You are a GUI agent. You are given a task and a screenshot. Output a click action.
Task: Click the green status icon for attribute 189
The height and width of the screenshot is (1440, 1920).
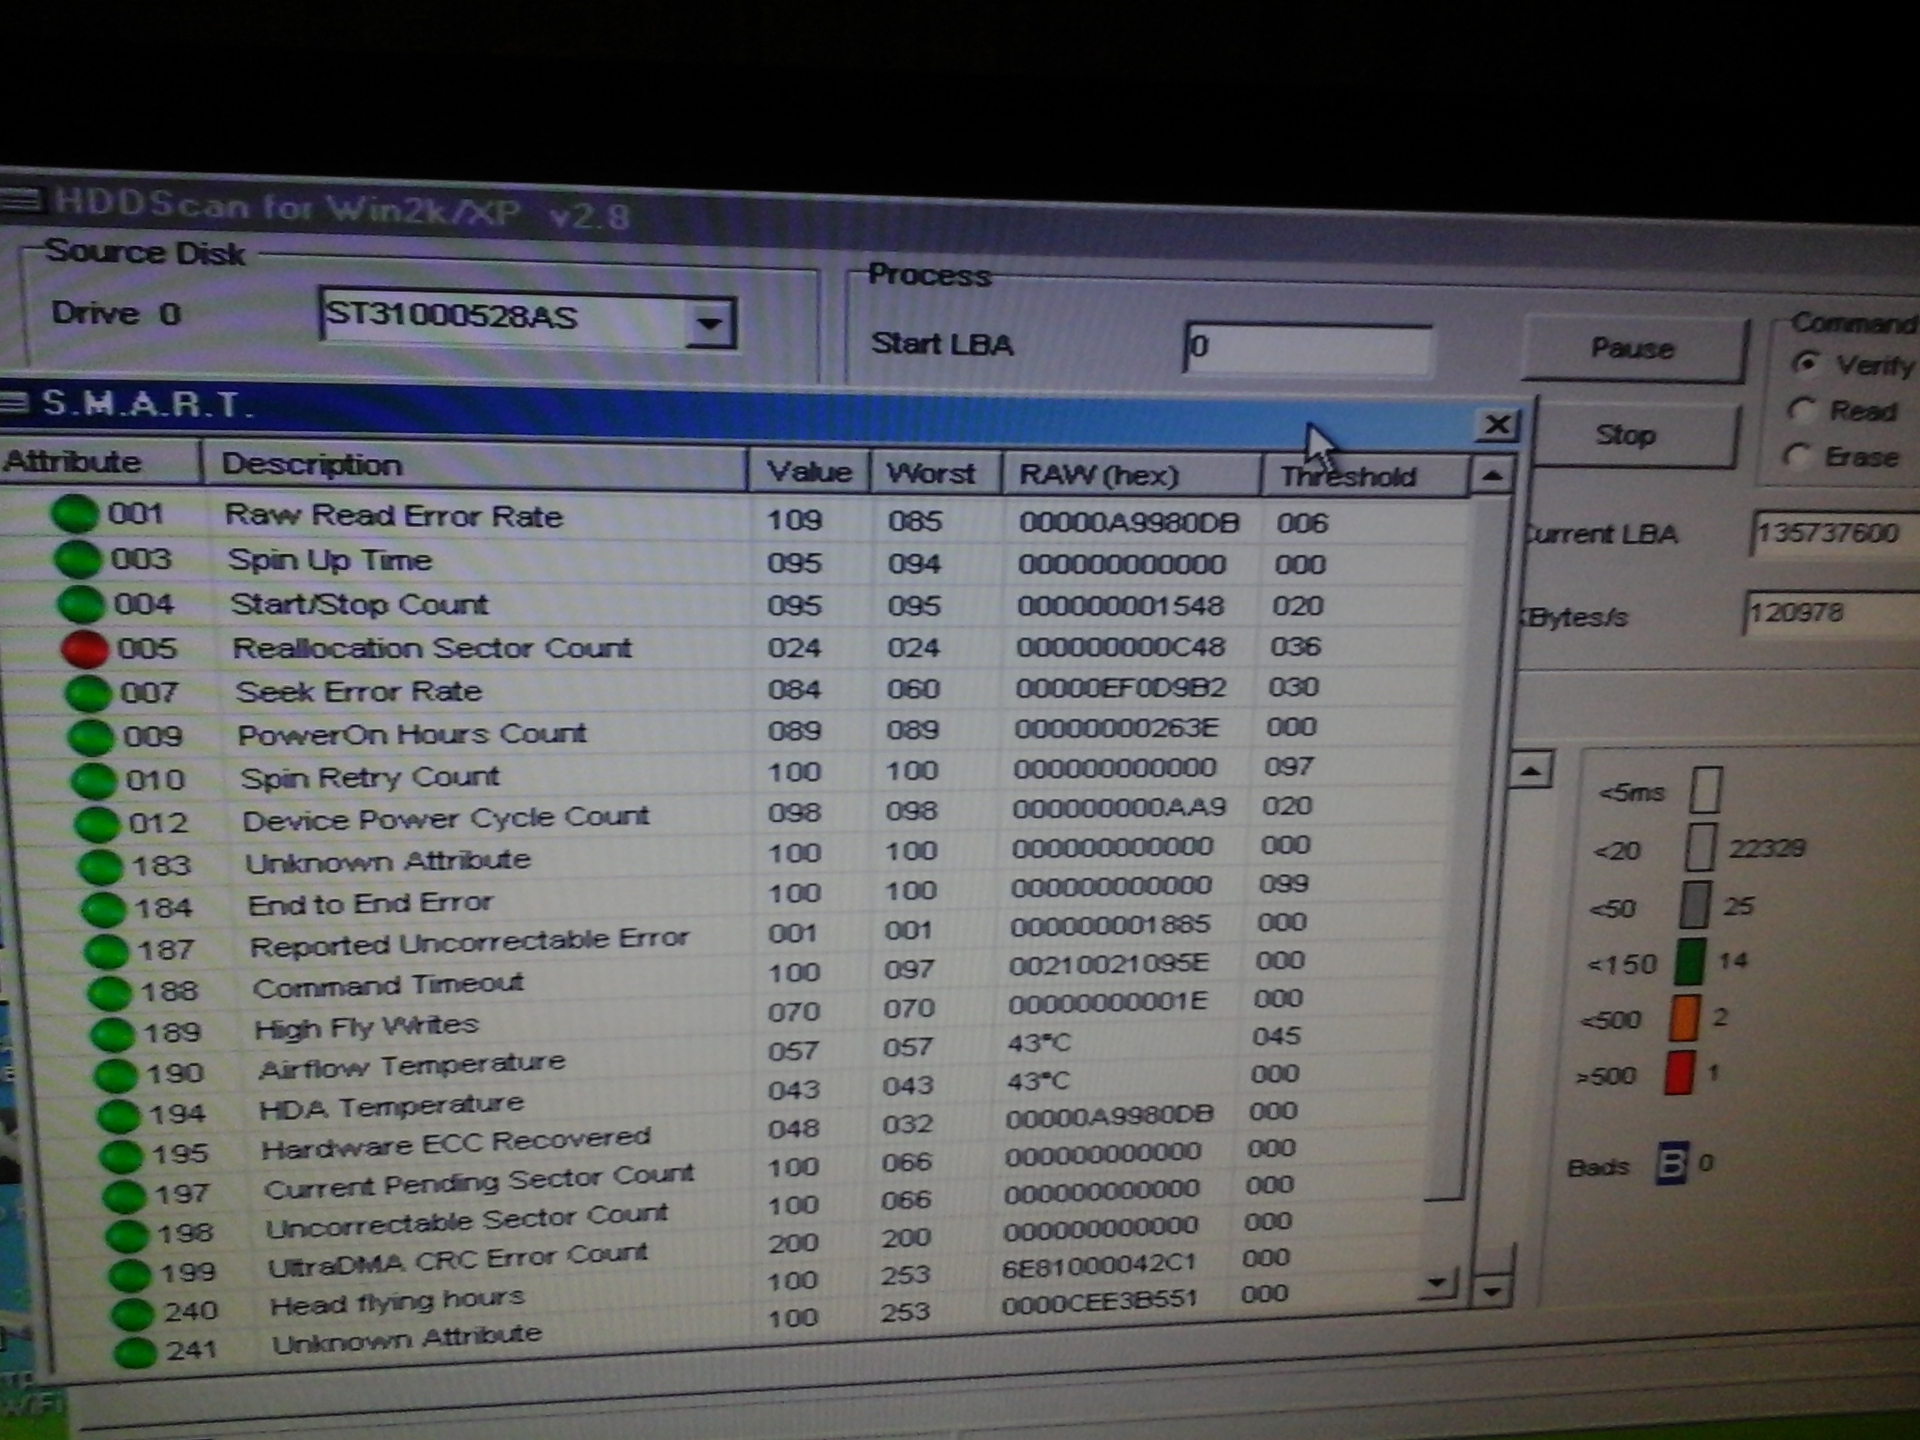click(x=113, y=1033)
